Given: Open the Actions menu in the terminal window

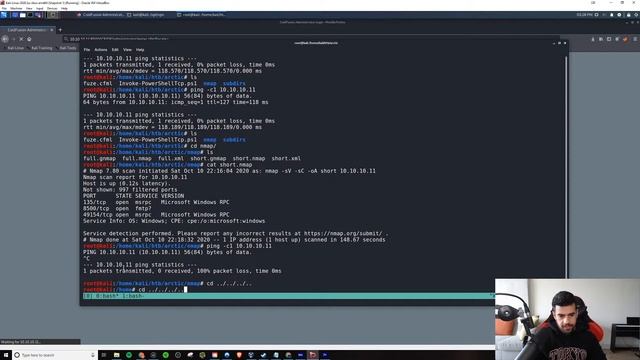Looking at the screenshot, I should [100, 50].
